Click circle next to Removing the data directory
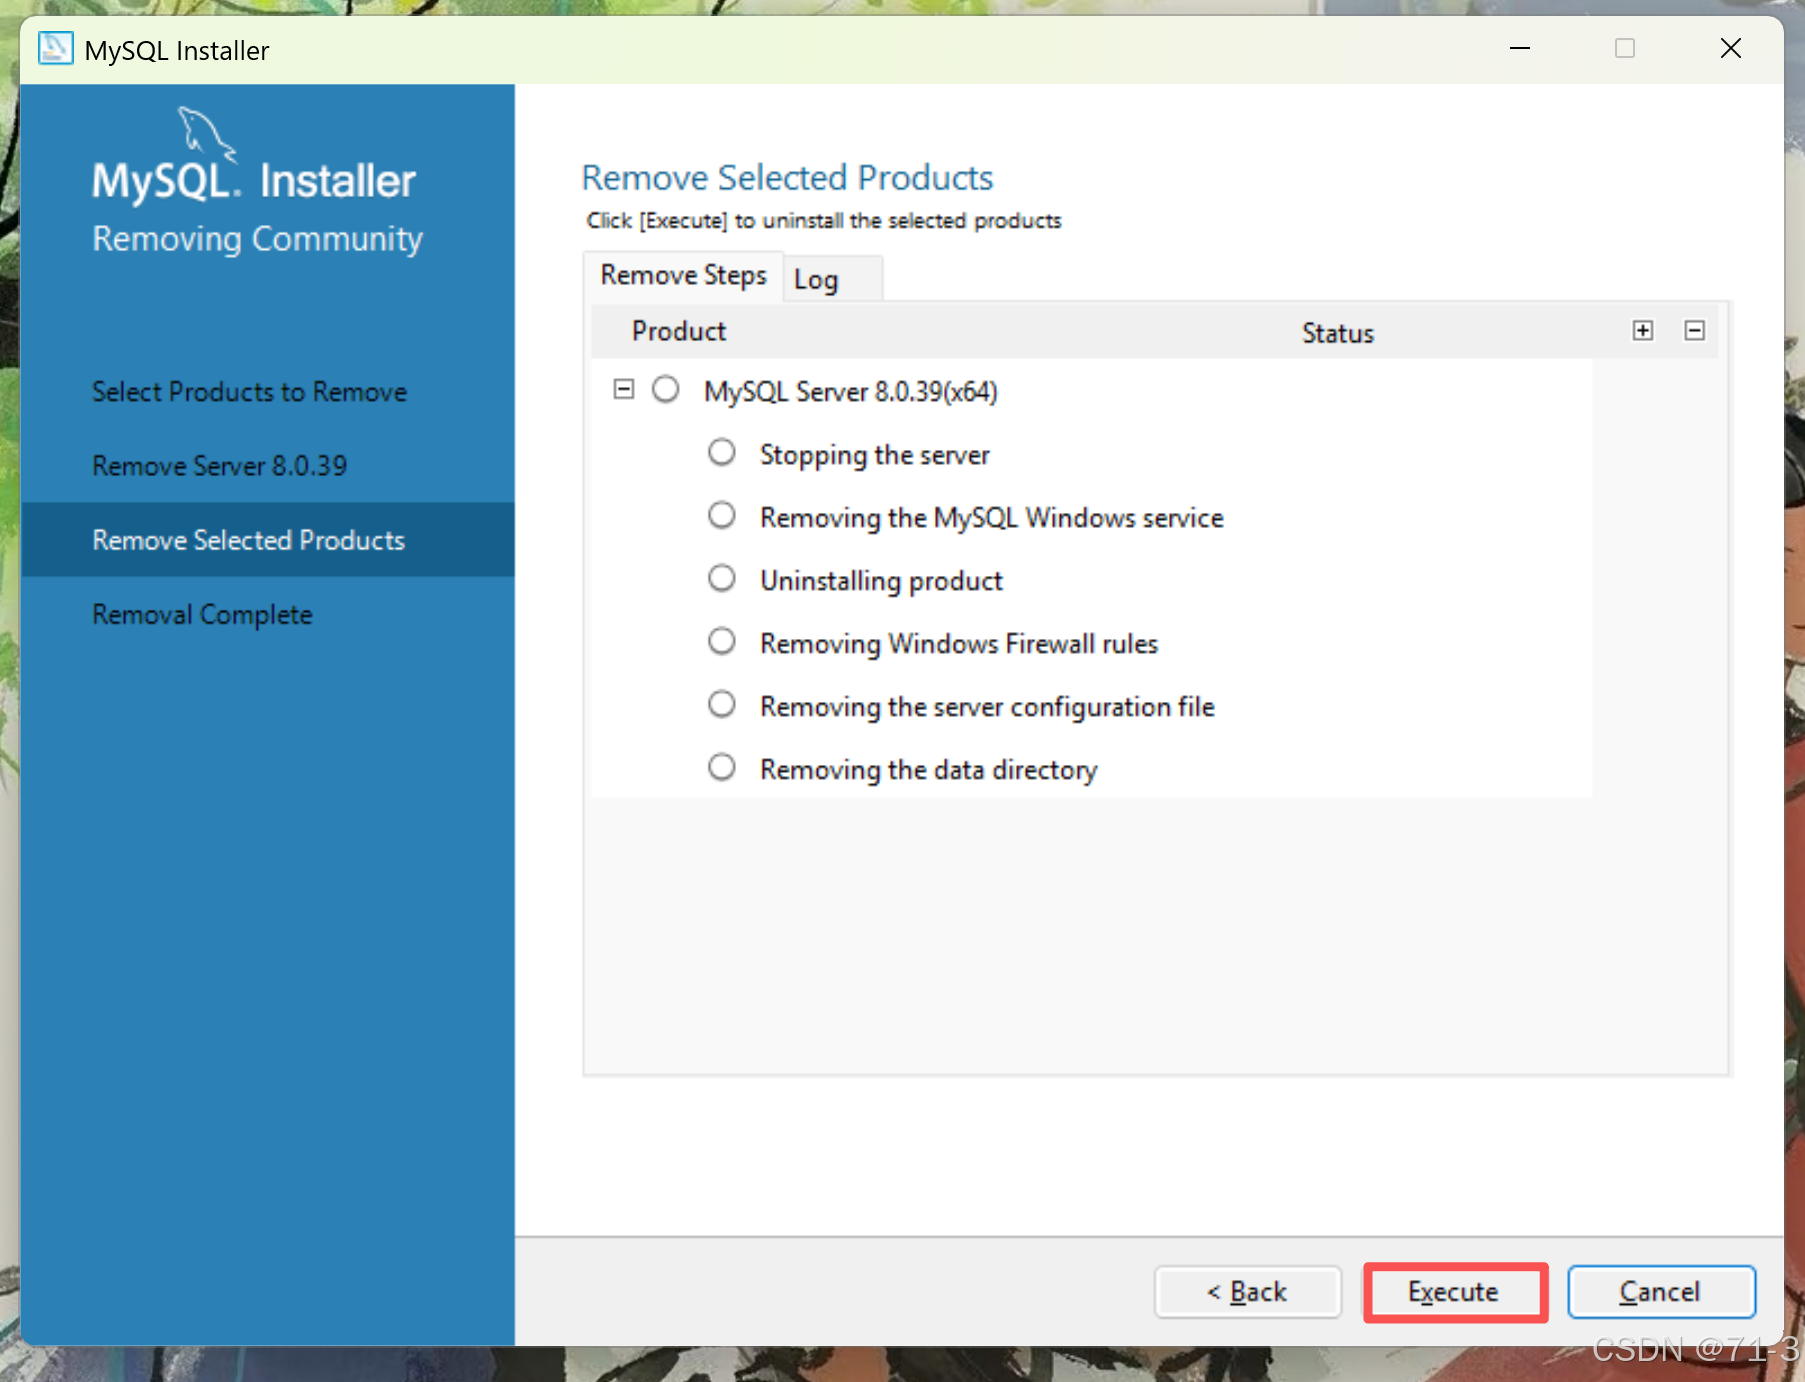 [x=722, y=768]
